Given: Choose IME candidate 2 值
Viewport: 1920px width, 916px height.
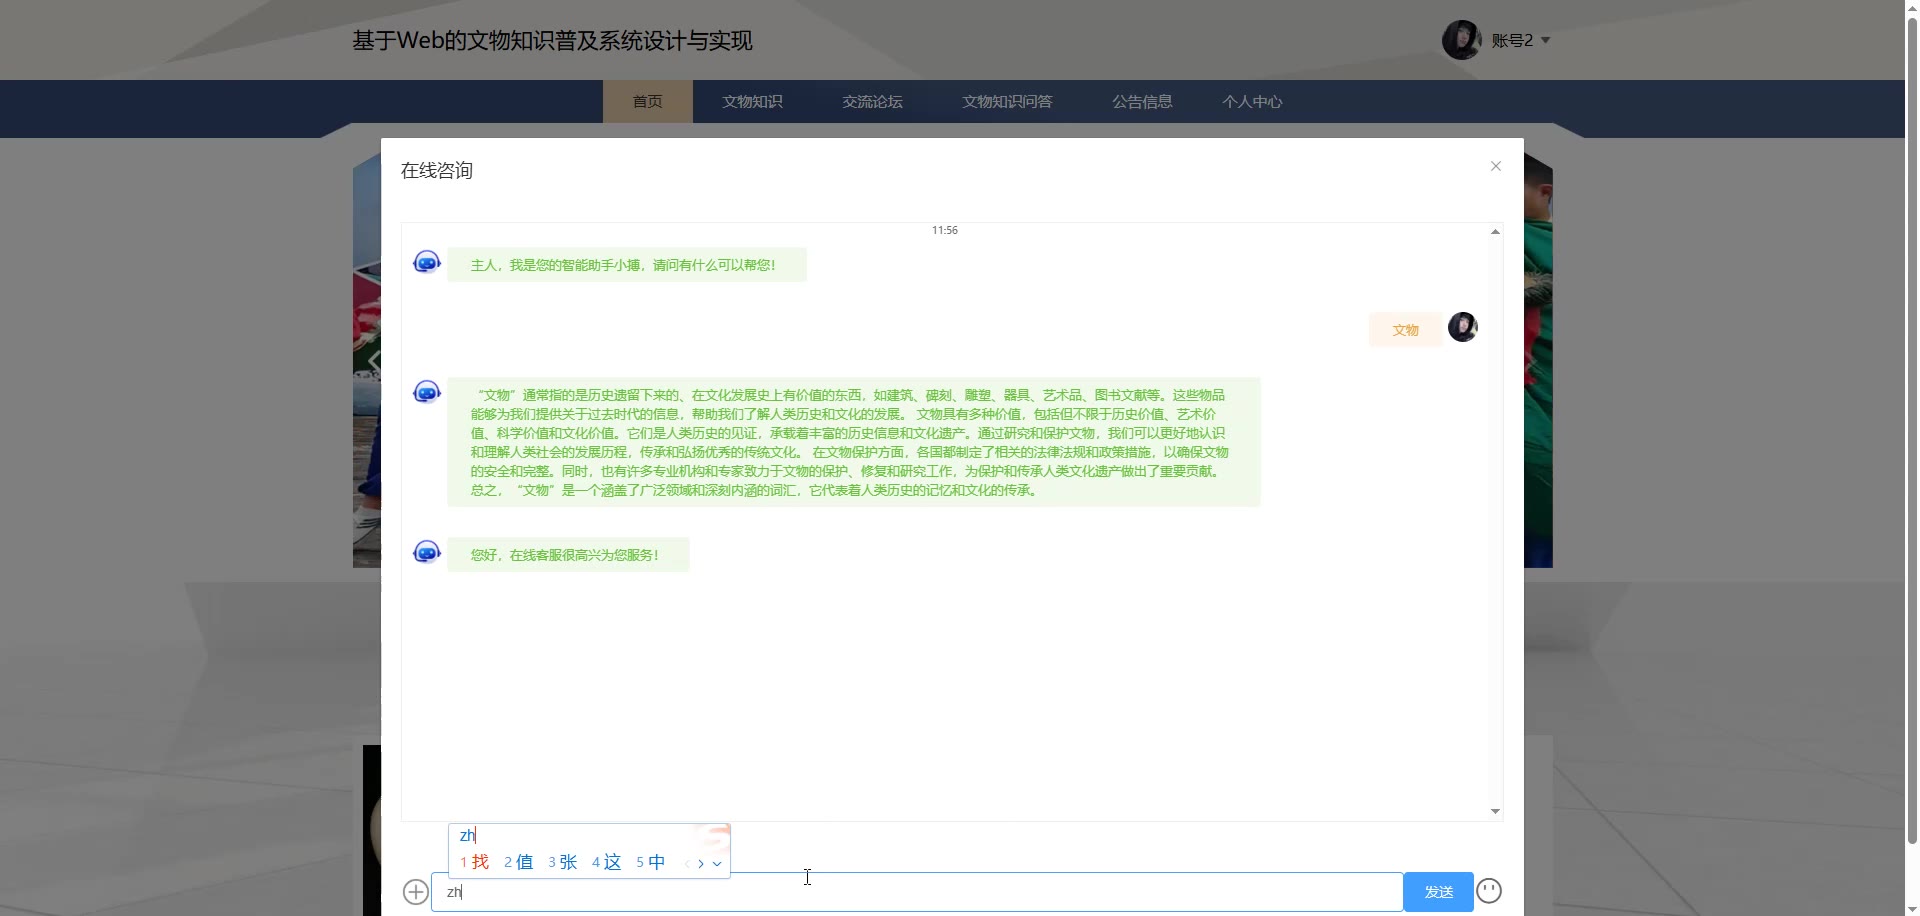Looking at the screenshot, I should pyautogui.click(x=518, y=862).
